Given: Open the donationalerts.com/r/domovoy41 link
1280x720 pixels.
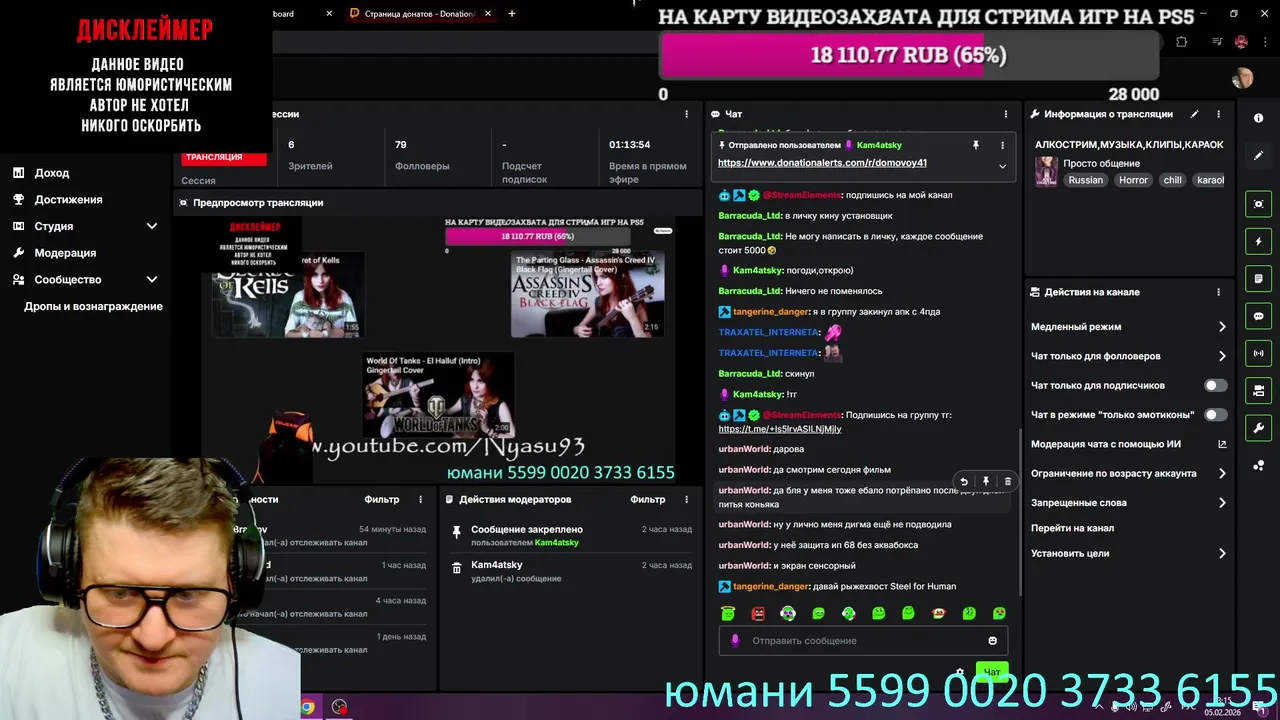Looking at the screenshot, I should 822,163.
